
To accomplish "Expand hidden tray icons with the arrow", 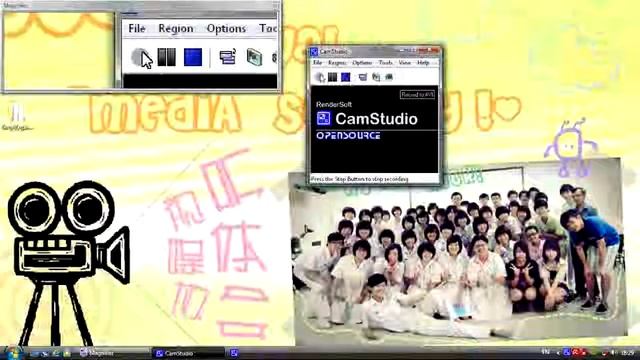I will pyautogui.click(x=558, y=353).
